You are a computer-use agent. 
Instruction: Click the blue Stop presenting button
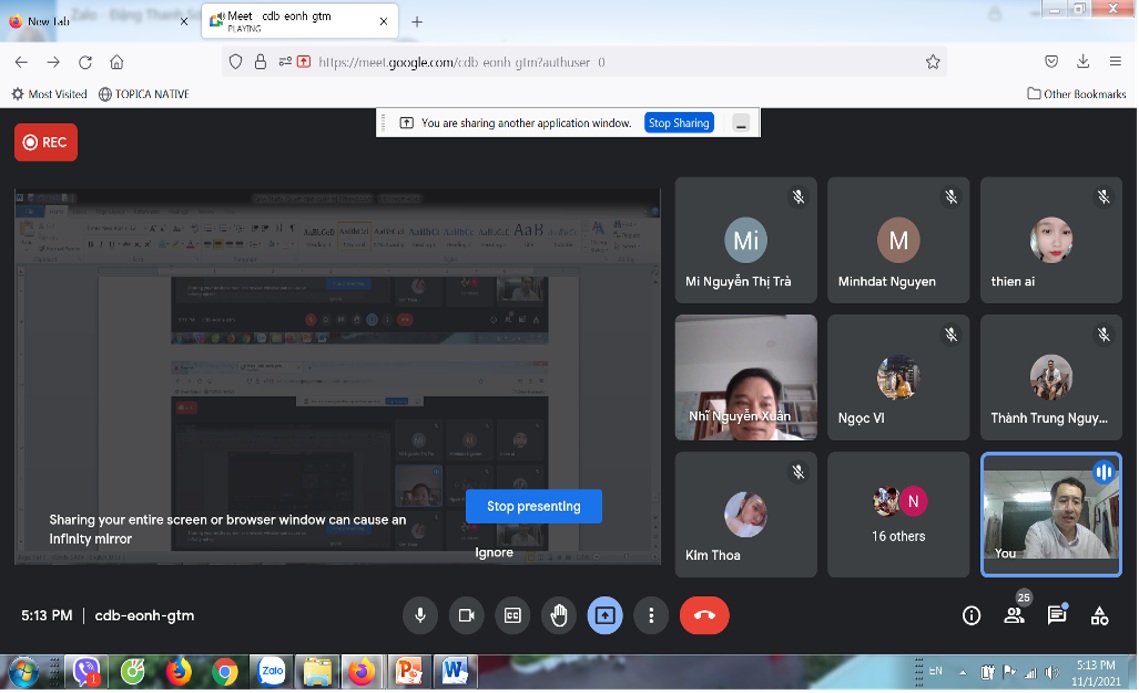coord(534,506)
